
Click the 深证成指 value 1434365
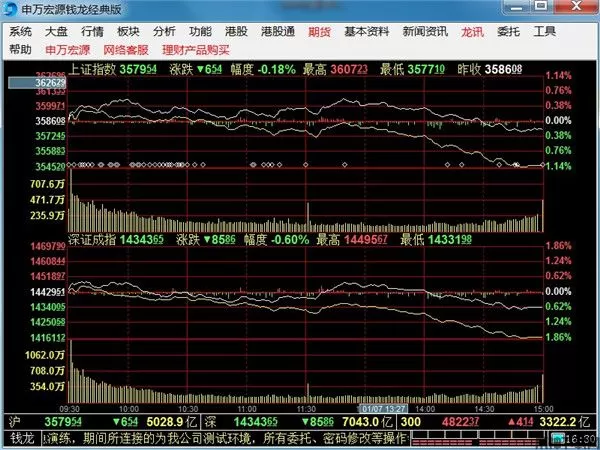click(142, 240)
